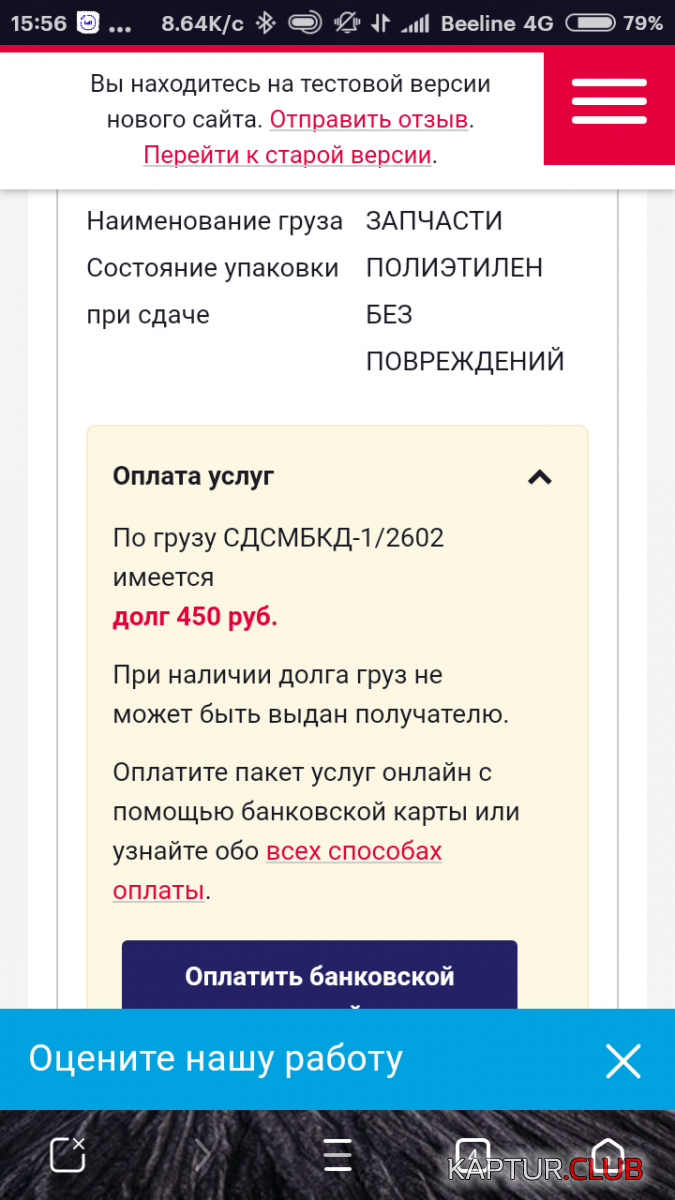Tap the 'долг 450 руб.' debt text
Viewport: 675px width, 1200px height.
tap(195, 617)
